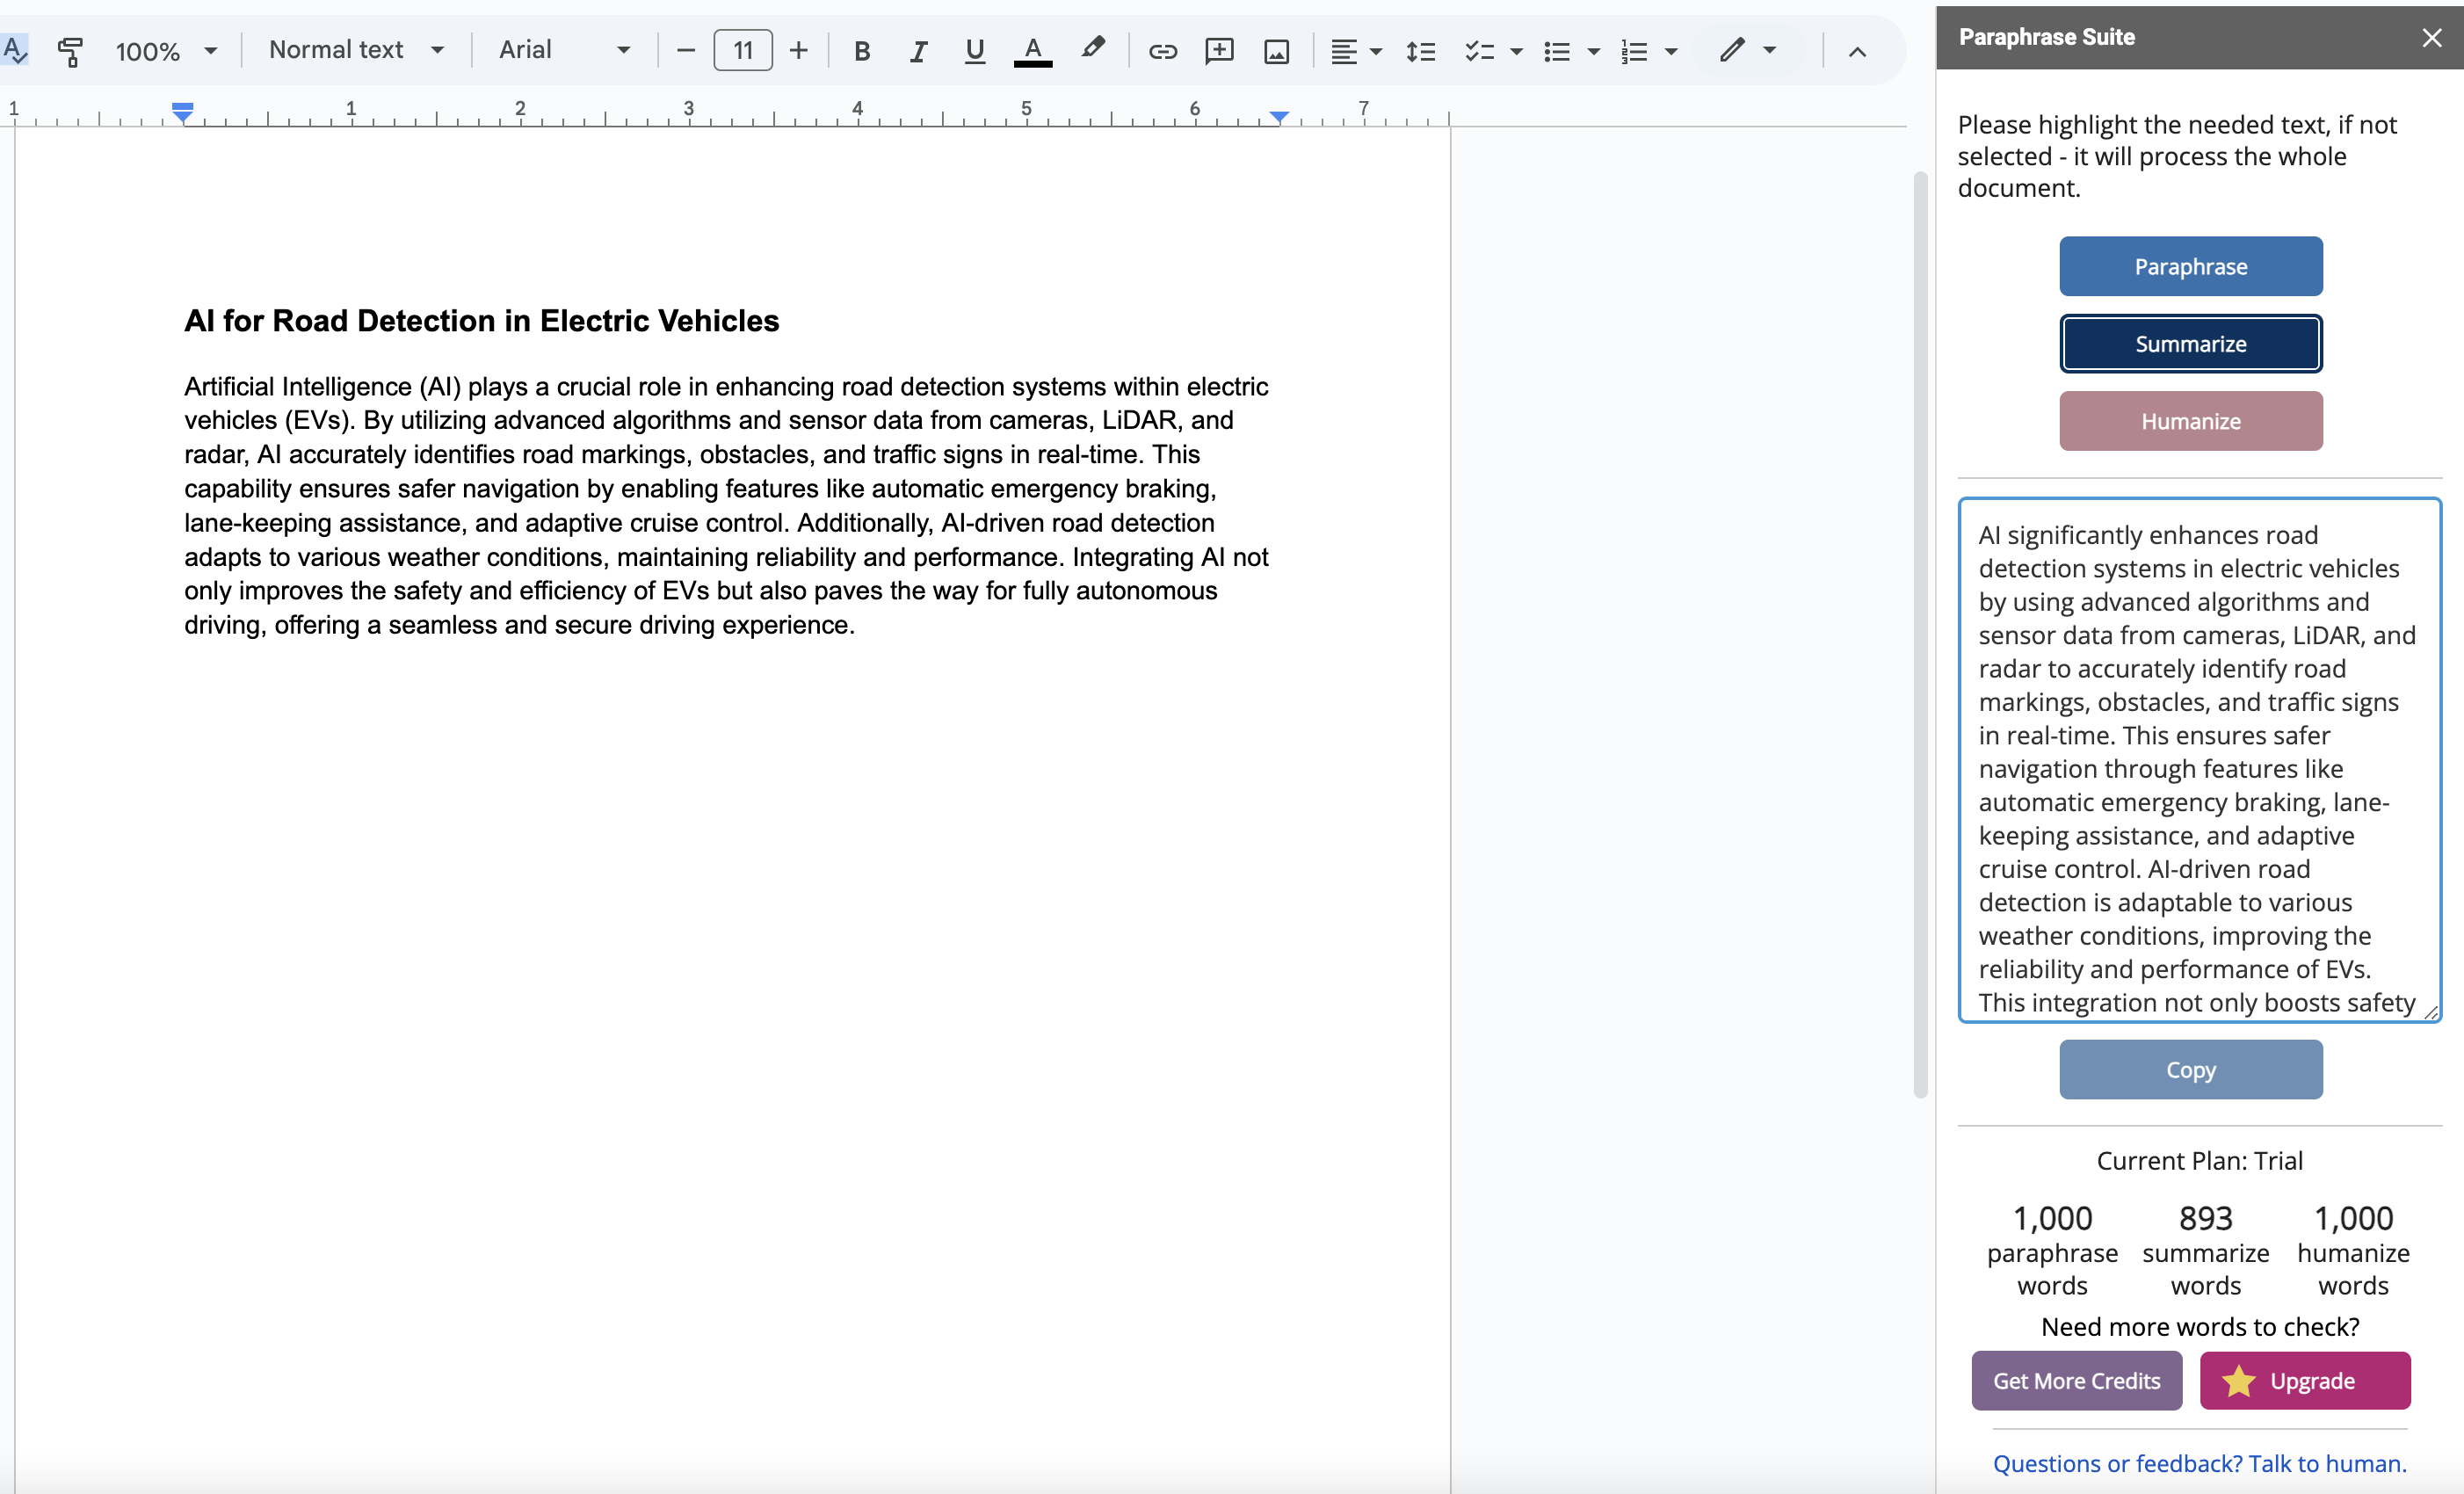2464x1494 pixels.
Task: Click the right indent marker on ruler
Action: point(1279,116)
